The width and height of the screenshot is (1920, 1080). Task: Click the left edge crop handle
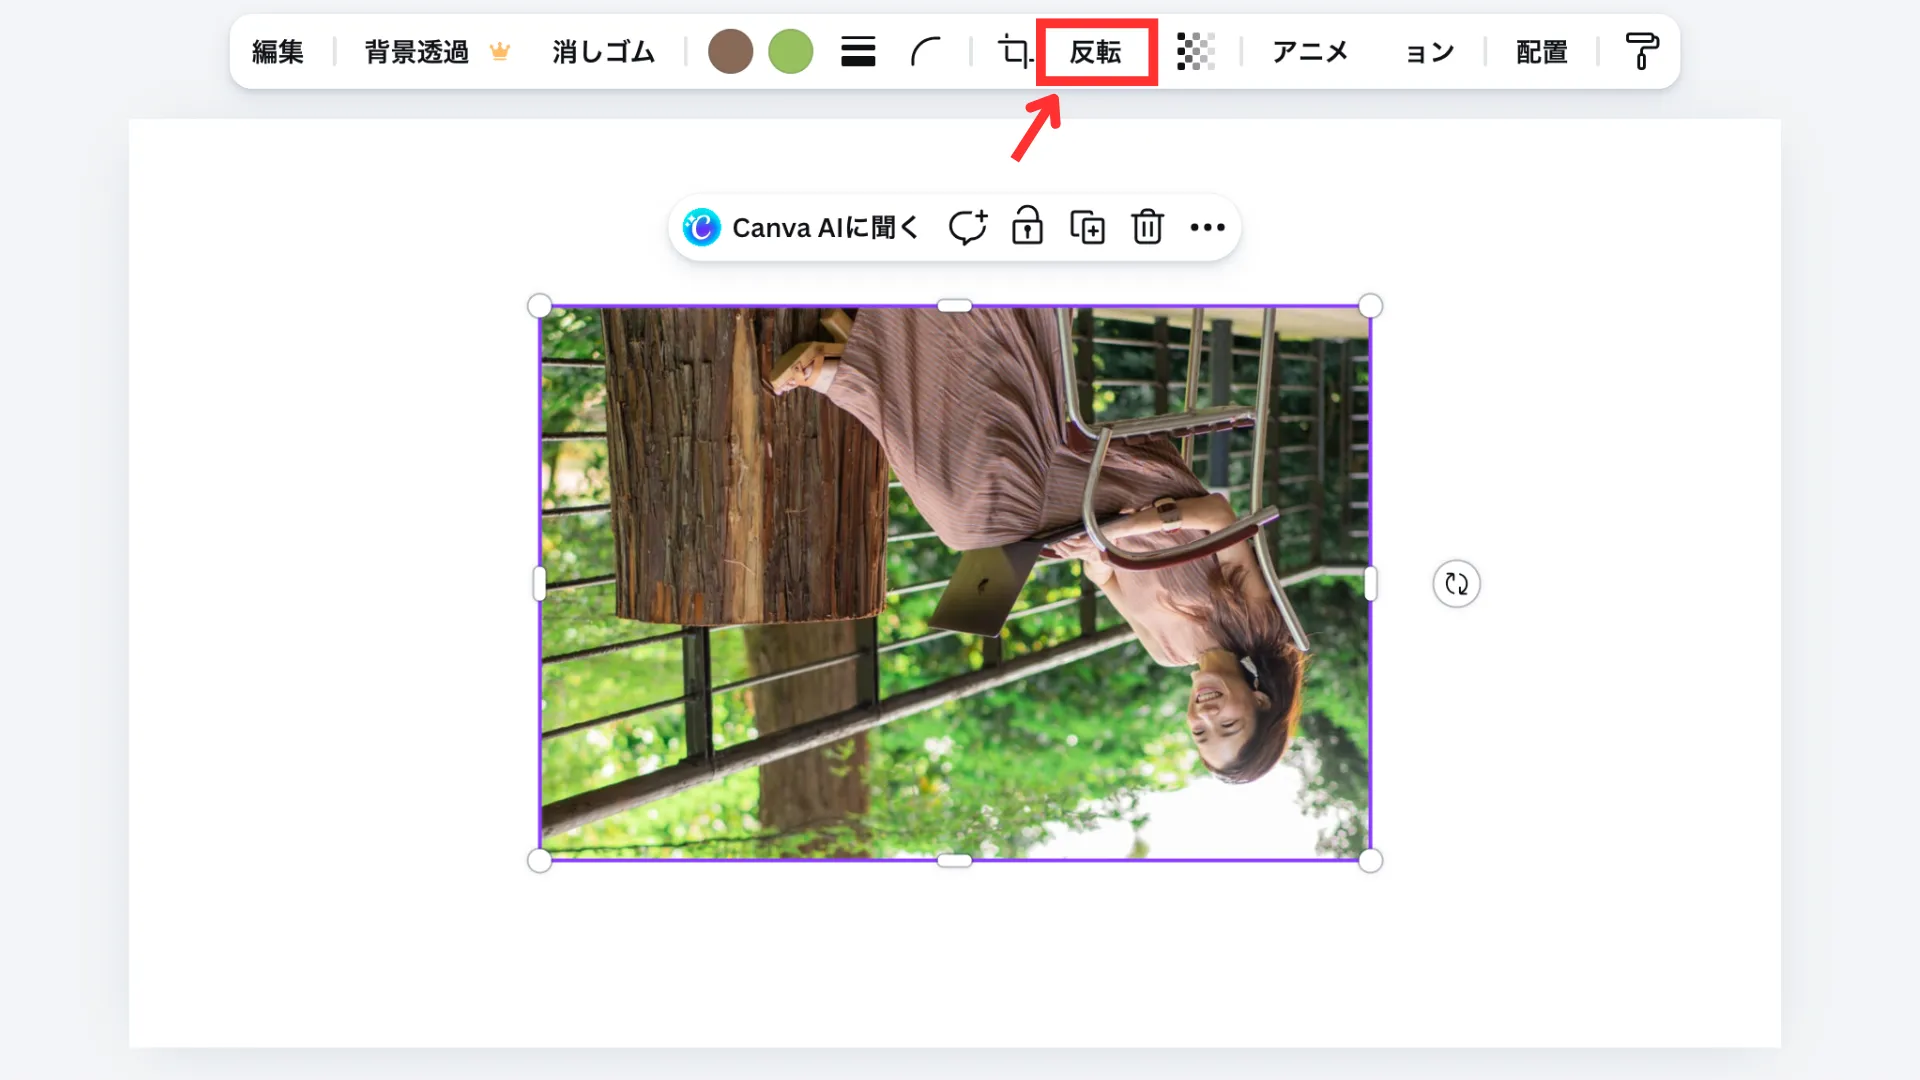pos(540,584)
